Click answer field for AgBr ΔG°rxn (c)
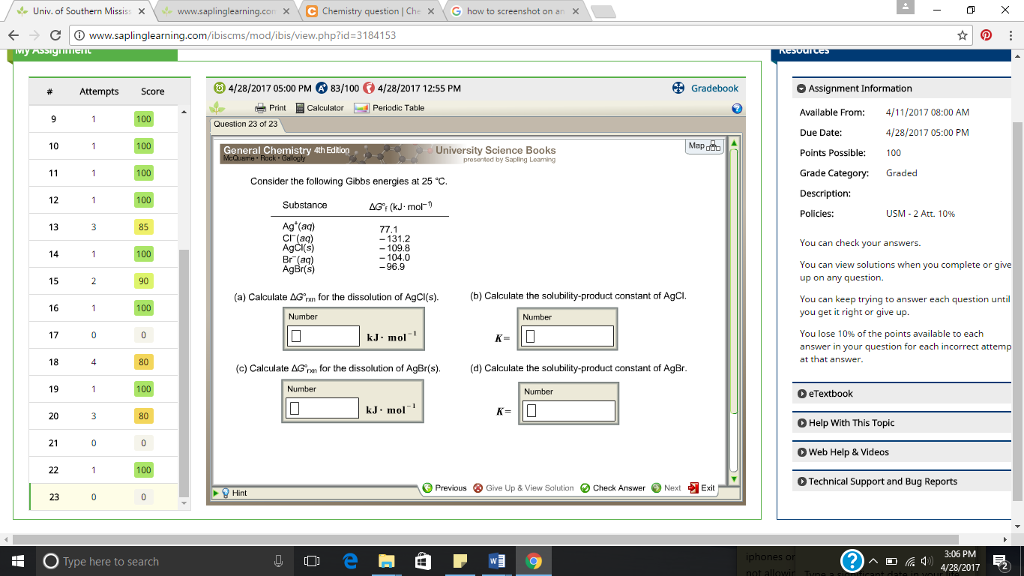 323,408
